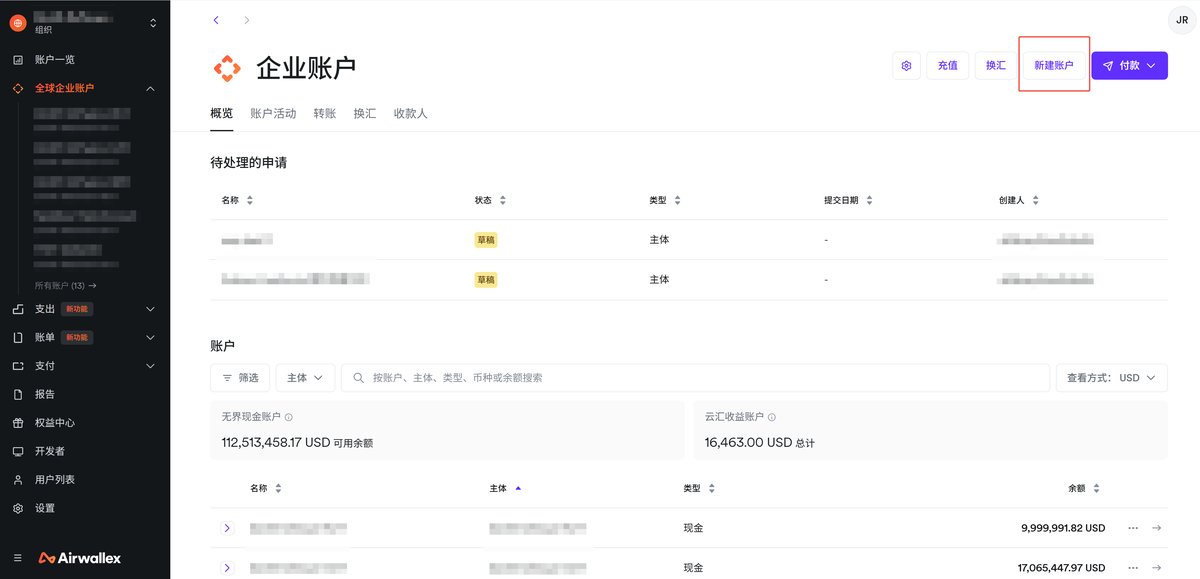This screenshot has width=1200, height=579.
Task: Open account settings gear next to 充值
Action: point(906,66)
